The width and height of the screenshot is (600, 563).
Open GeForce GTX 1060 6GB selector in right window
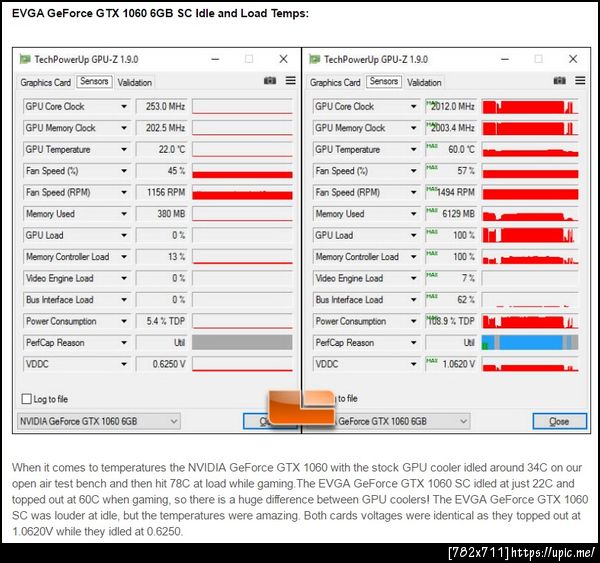403,421
